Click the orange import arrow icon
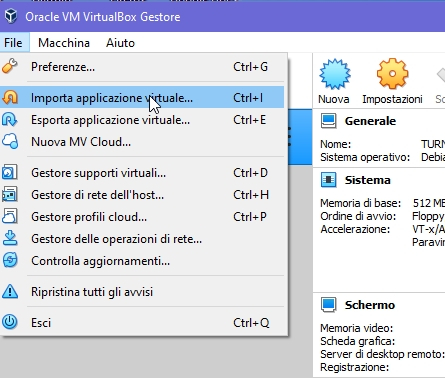 10,97
